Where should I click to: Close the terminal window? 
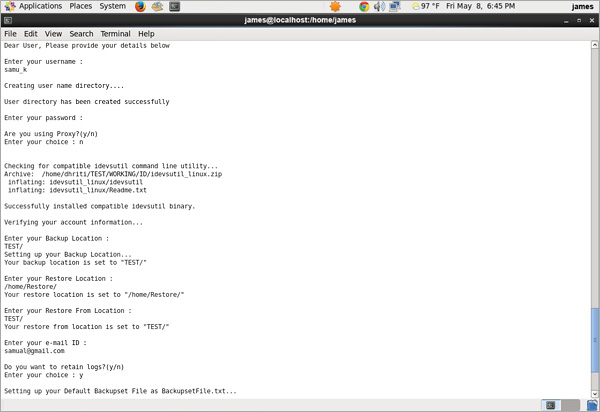pos(592,21)
